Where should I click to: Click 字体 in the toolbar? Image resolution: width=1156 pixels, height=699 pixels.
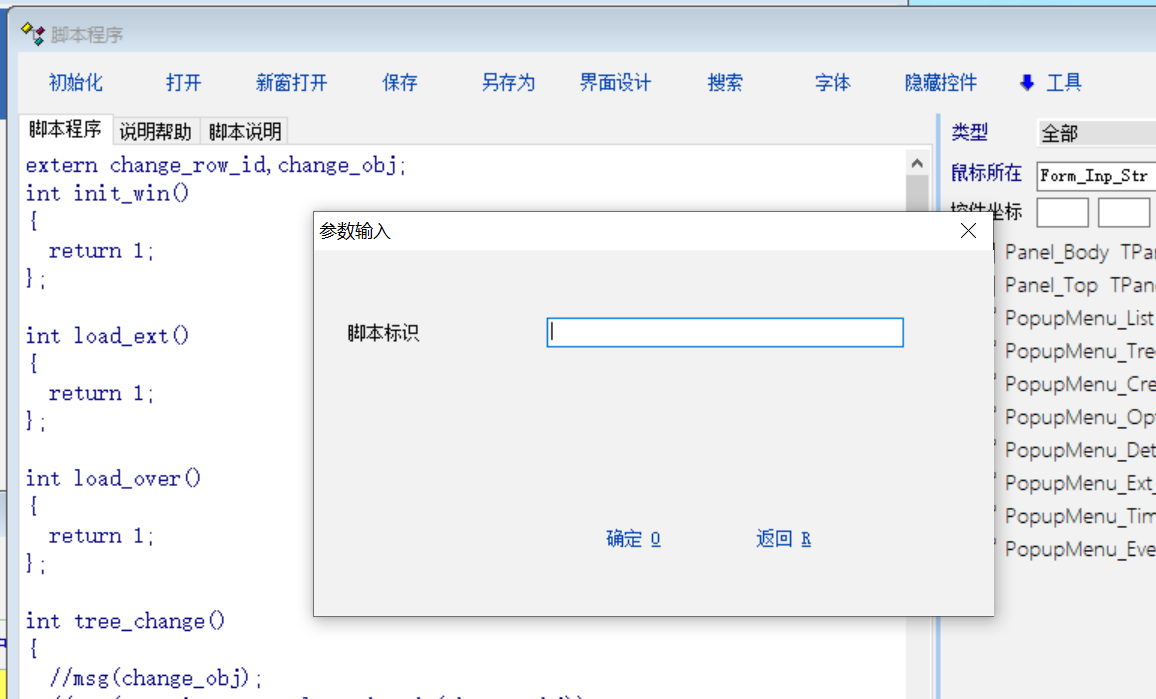click(x=832, y=83)
